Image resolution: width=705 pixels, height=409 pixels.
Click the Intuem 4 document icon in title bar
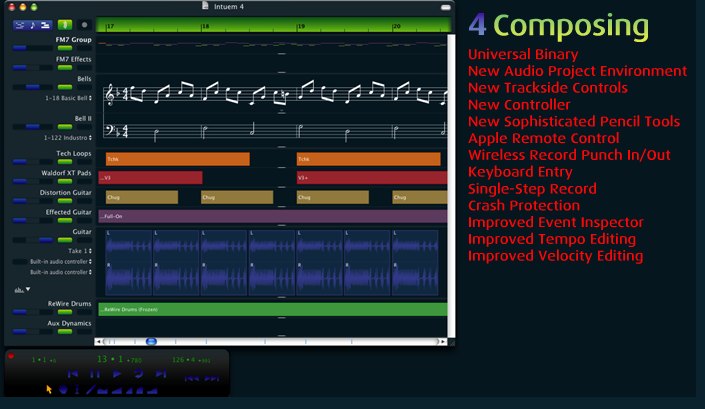pyautogui.click(x=205, y=5)
